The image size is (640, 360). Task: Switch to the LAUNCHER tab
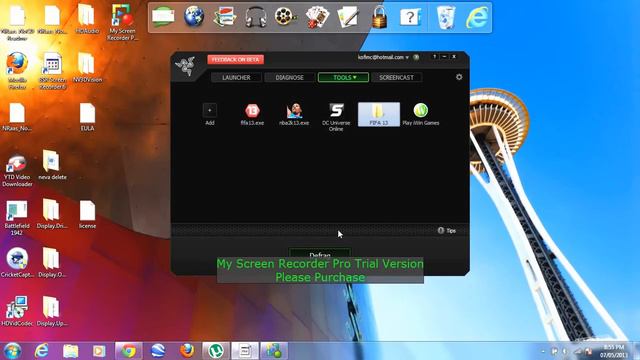click(236, 77)
